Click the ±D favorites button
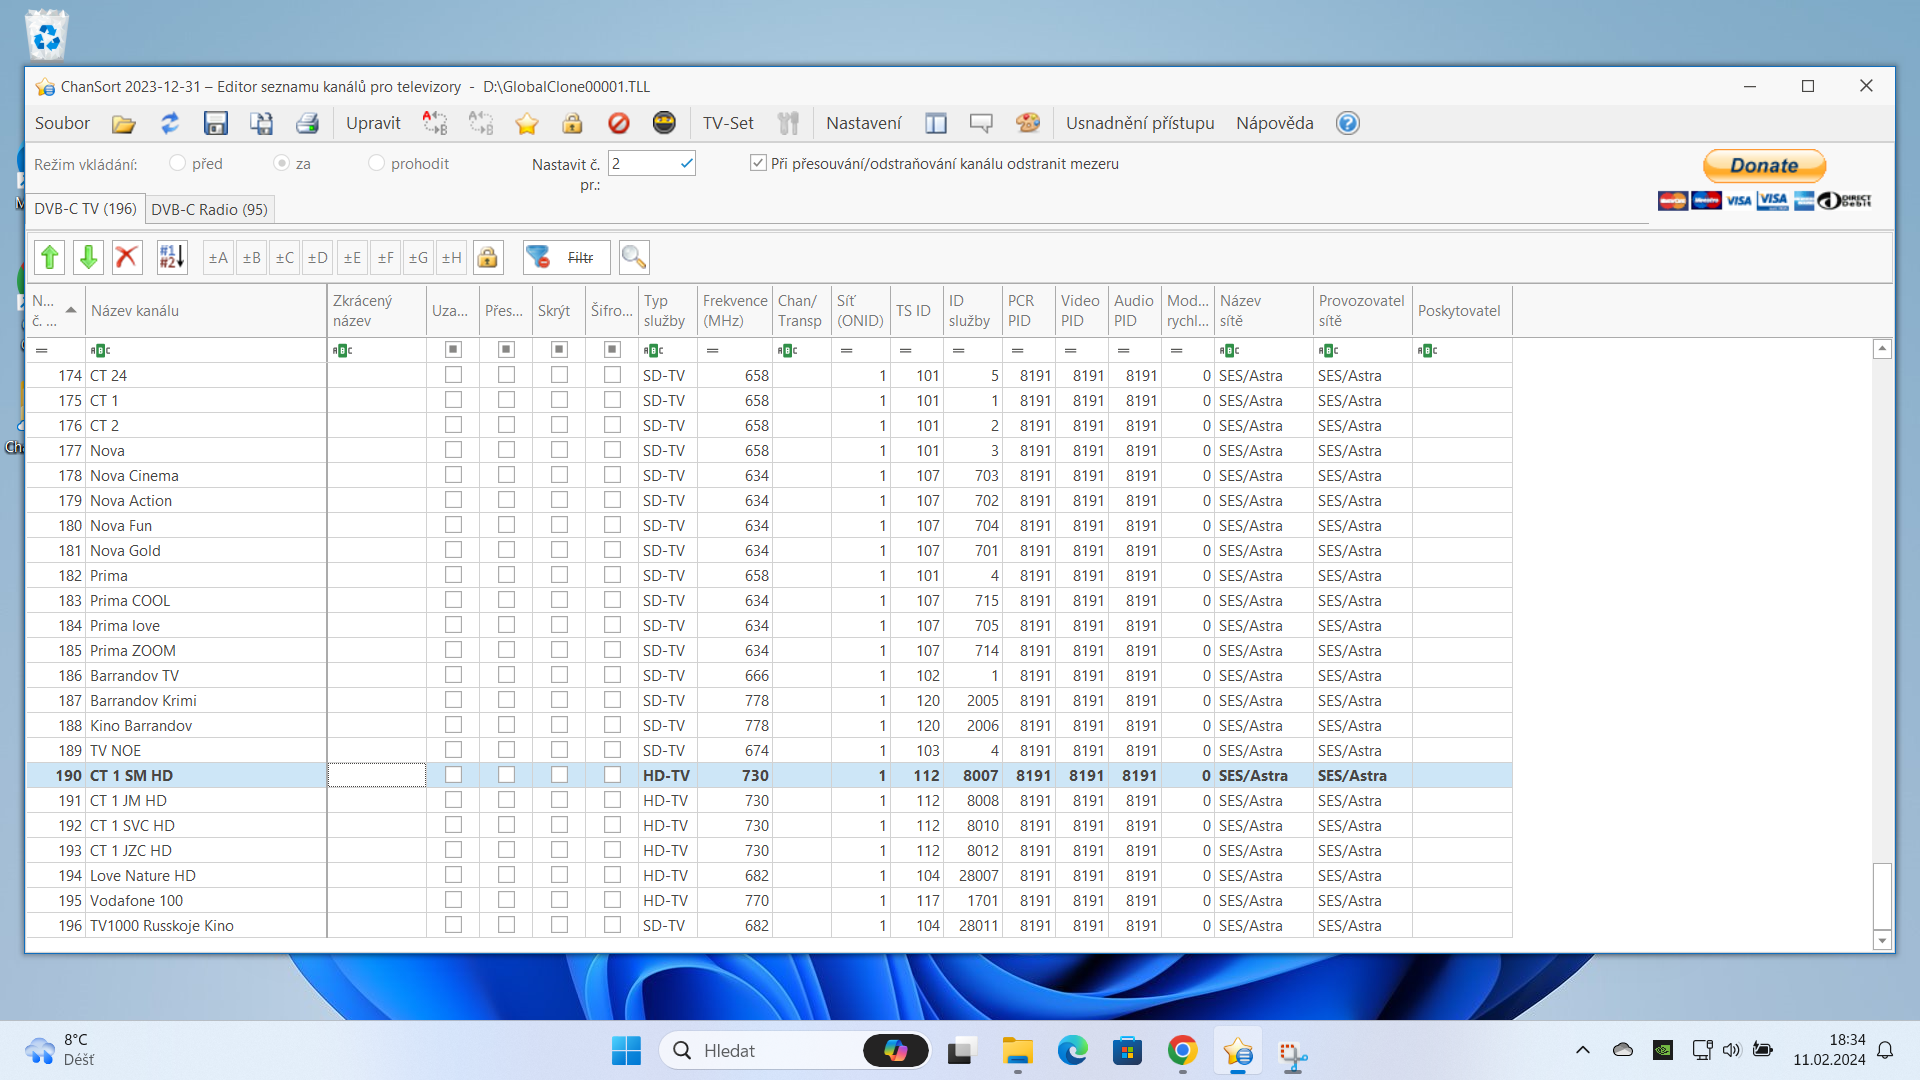 point(318,257)
